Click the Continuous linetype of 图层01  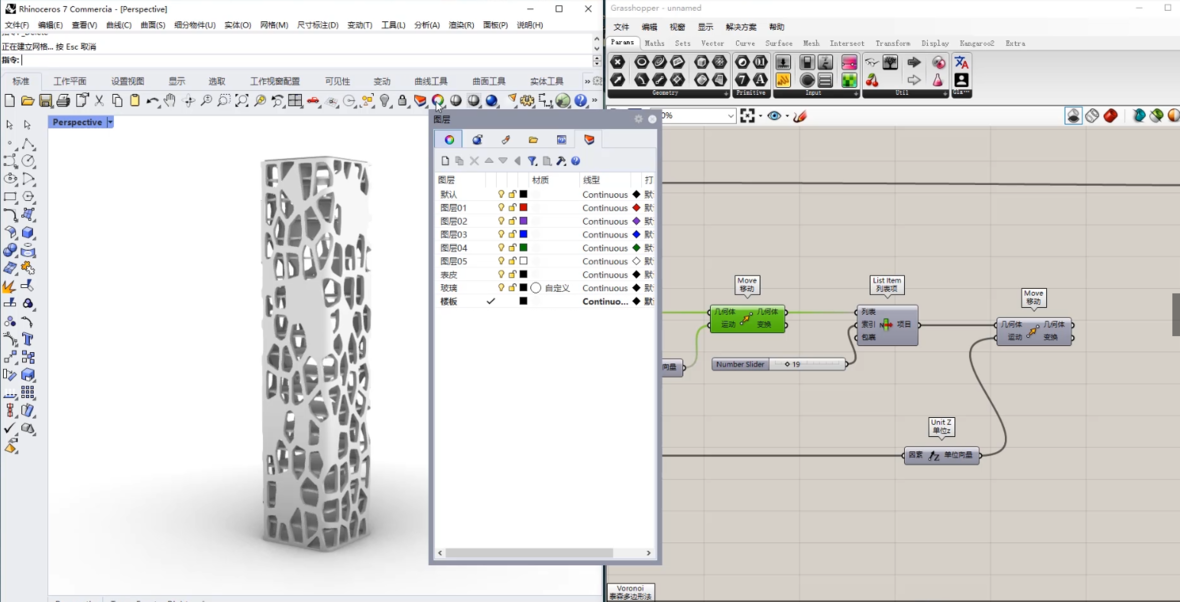tap(604, 208)
